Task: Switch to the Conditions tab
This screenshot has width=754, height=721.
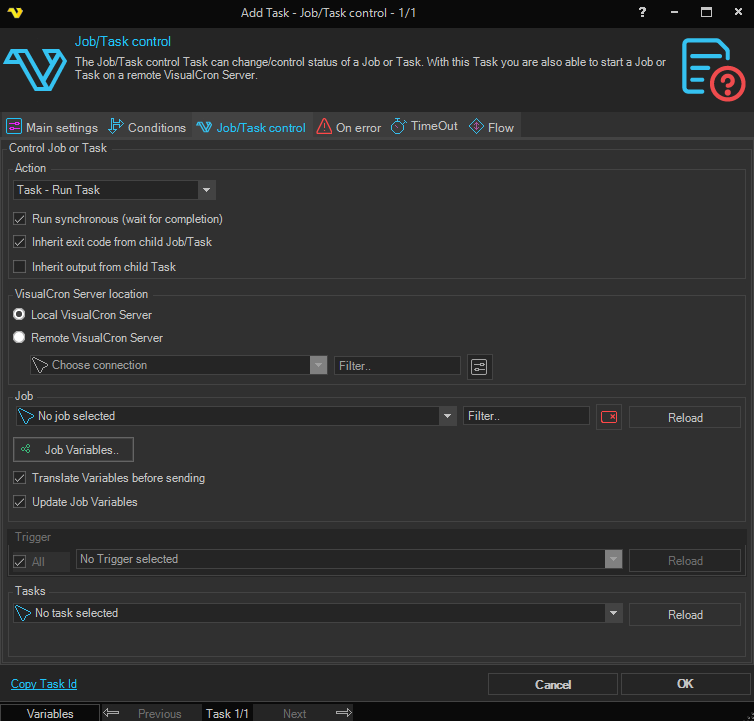Action: 147,128
